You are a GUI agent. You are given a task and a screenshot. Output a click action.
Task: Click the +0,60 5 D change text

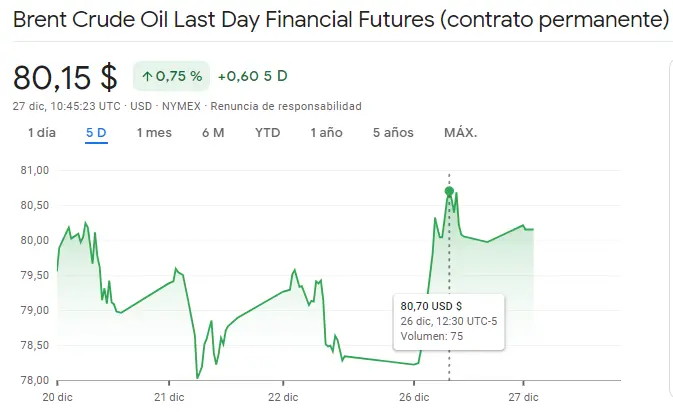[x=252, y=76]
